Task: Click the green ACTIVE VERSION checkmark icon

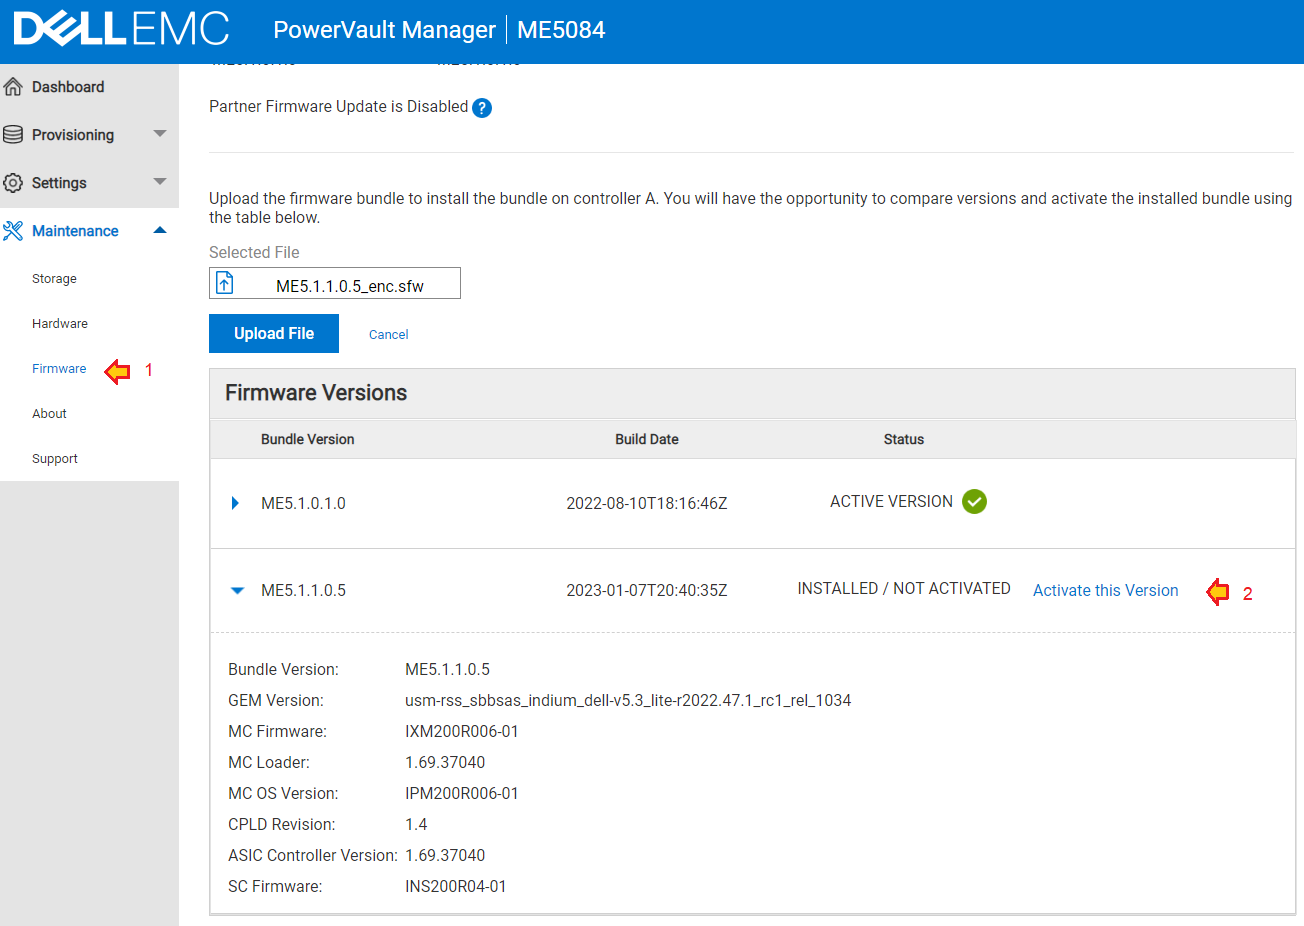Action: click(974, 501)
